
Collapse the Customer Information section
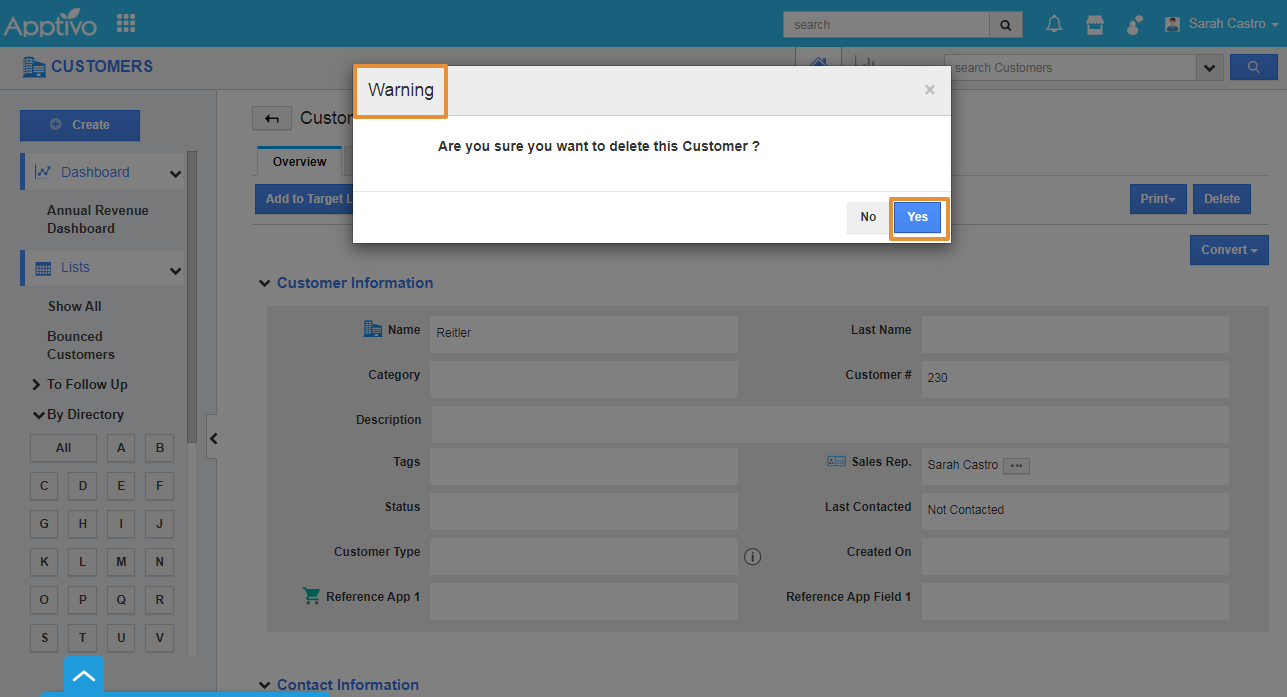(x=265, y=283)
